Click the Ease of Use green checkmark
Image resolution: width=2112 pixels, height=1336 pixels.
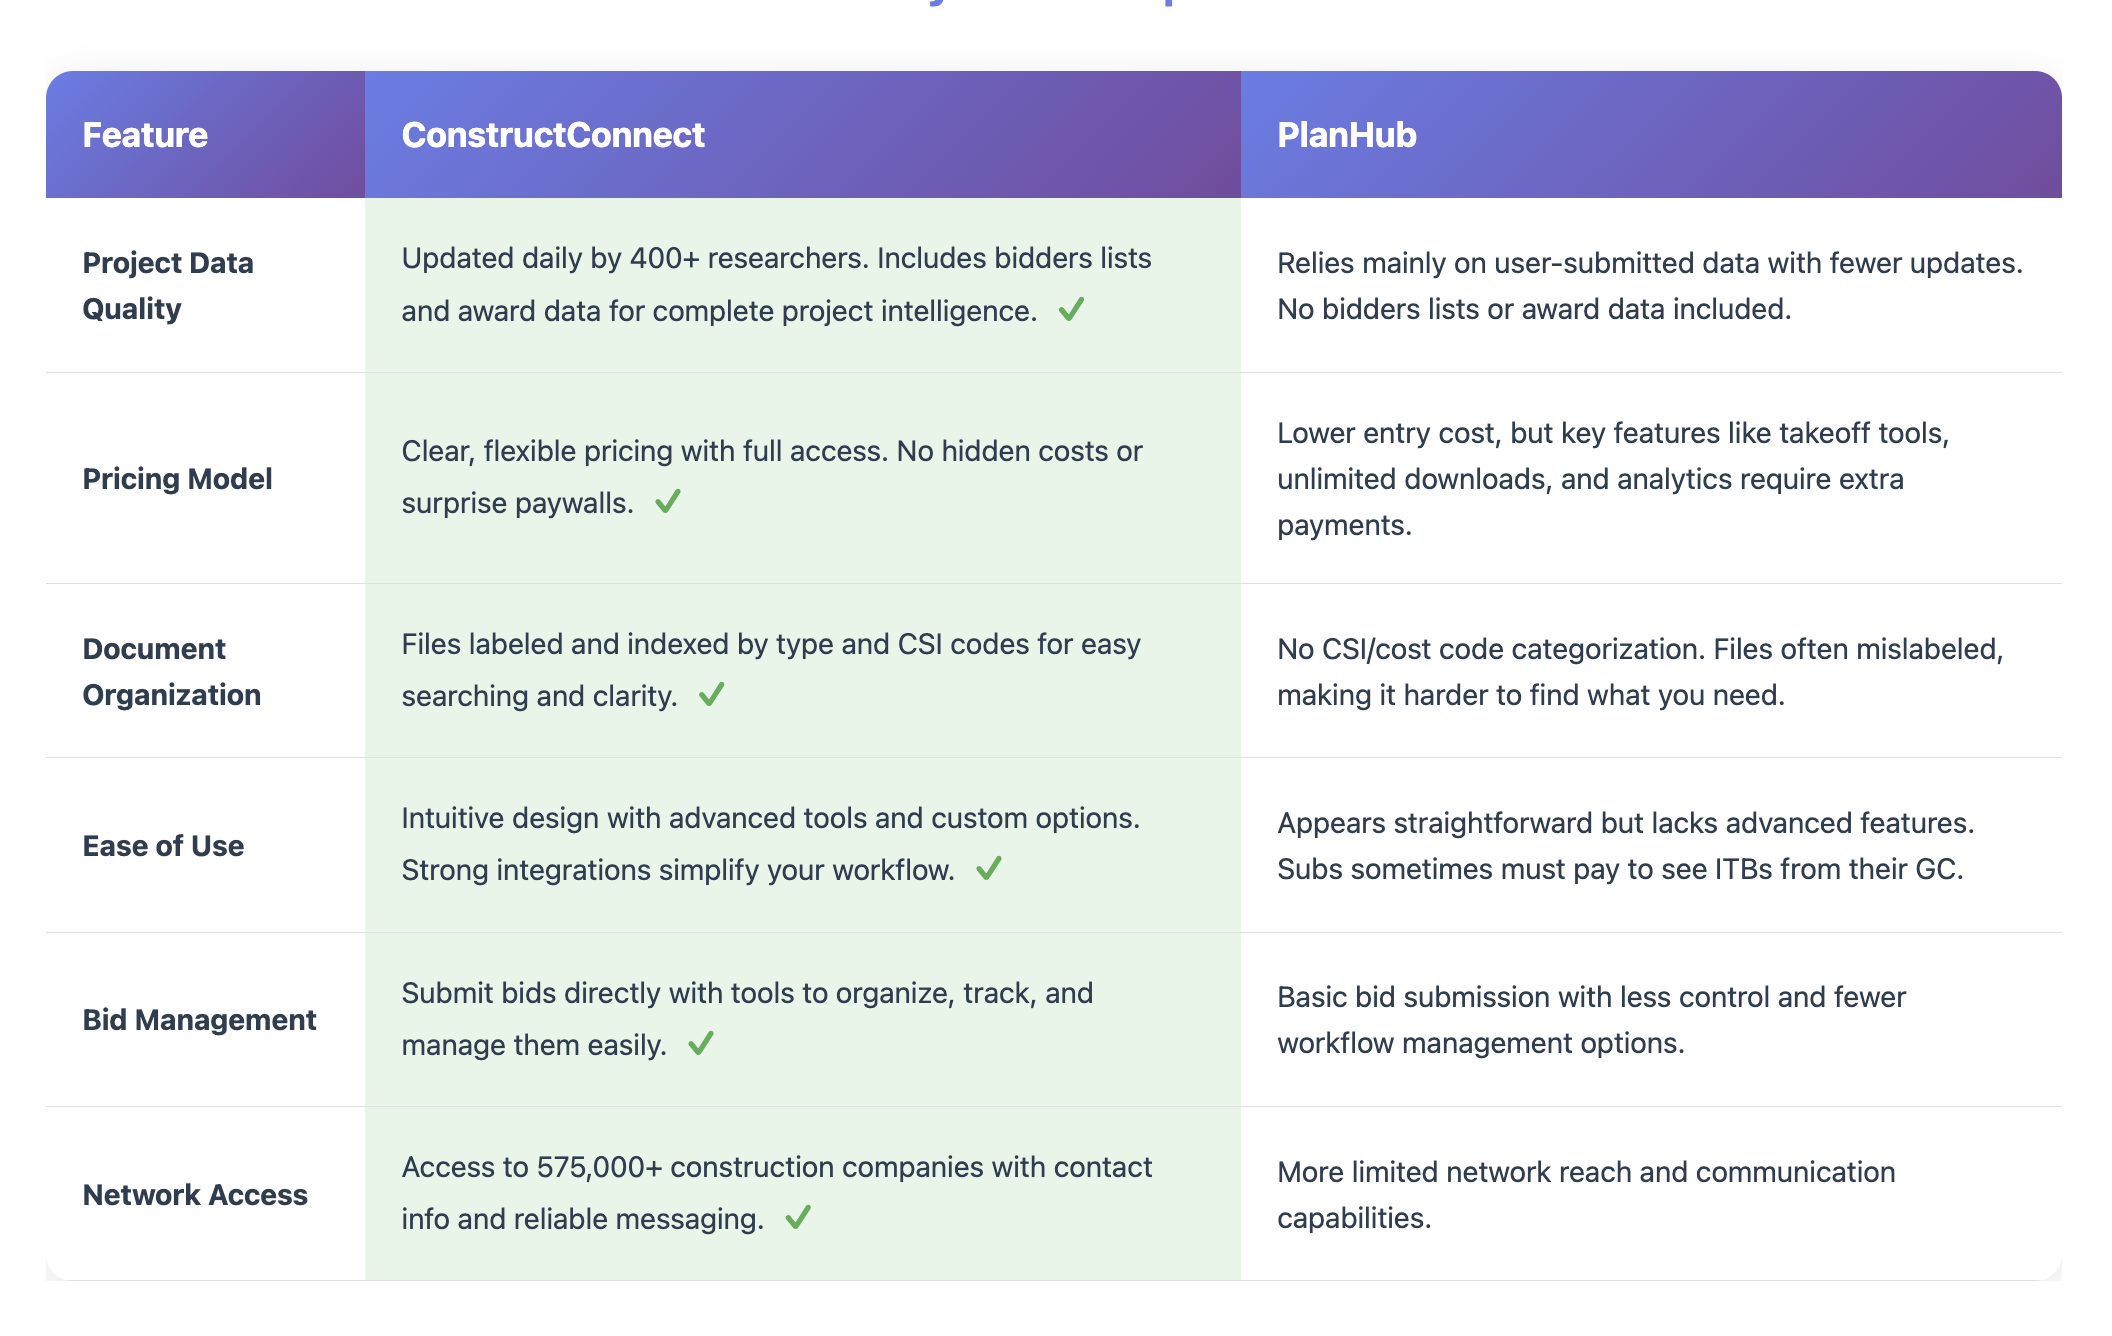pyautogui.click(x=989, y=868)
